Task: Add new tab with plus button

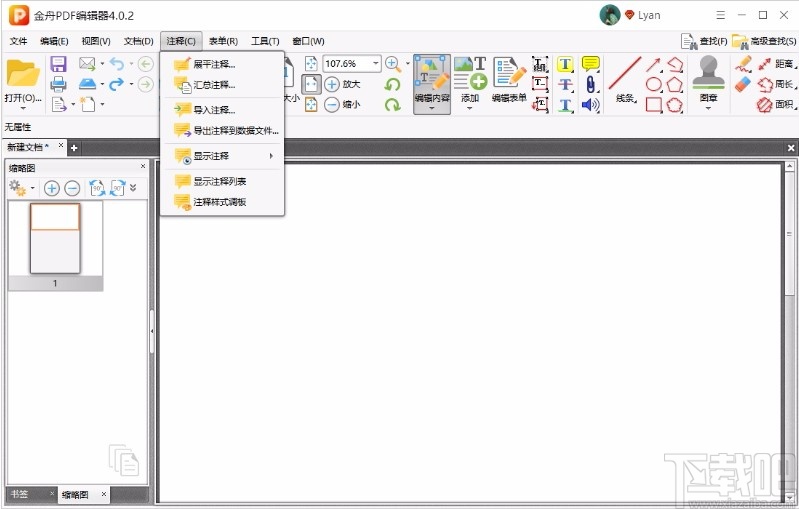Action: tap(74, 148)
